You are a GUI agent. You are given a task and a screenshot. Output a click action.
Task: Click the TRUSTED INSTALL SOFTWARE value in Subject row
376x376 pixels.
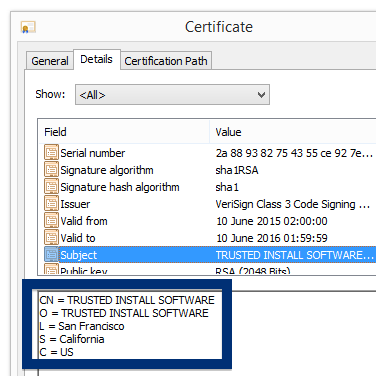(x=295, y=255)
